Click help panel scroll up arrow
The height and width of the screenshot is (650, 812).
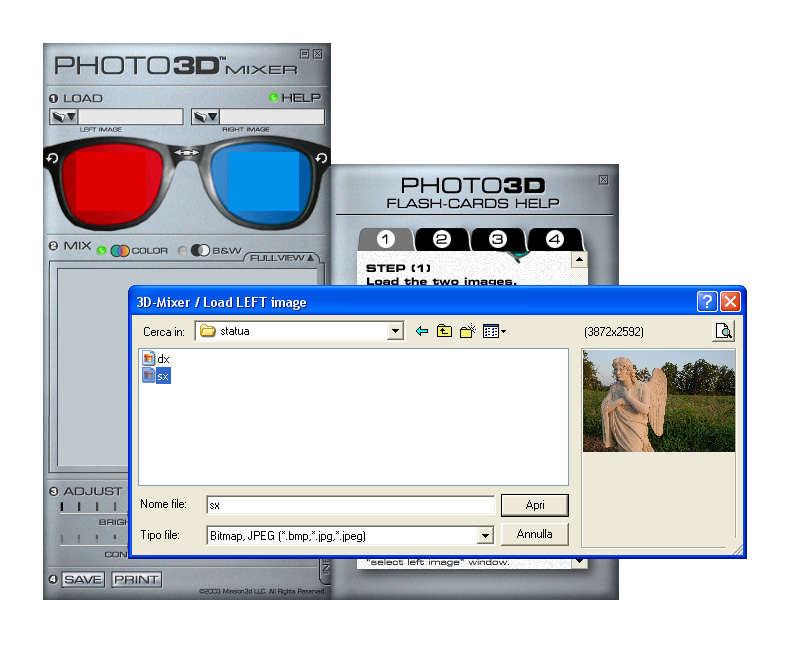[579, 259]
